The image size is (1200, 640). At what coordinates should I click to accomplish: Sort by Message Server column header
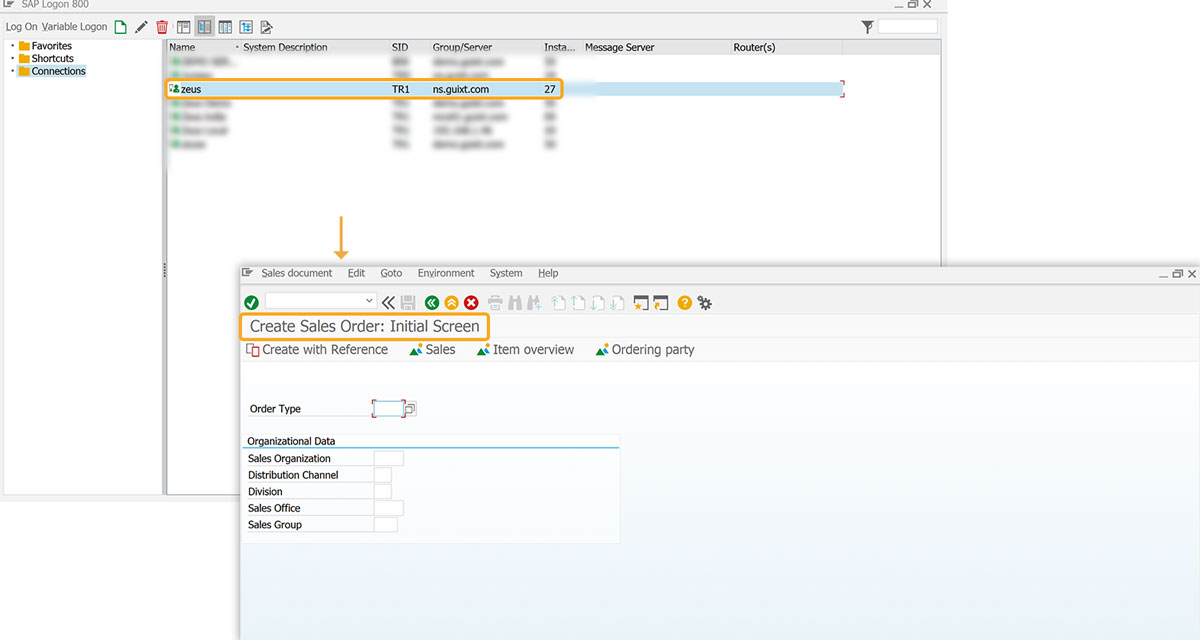click(x=656, y=47)
